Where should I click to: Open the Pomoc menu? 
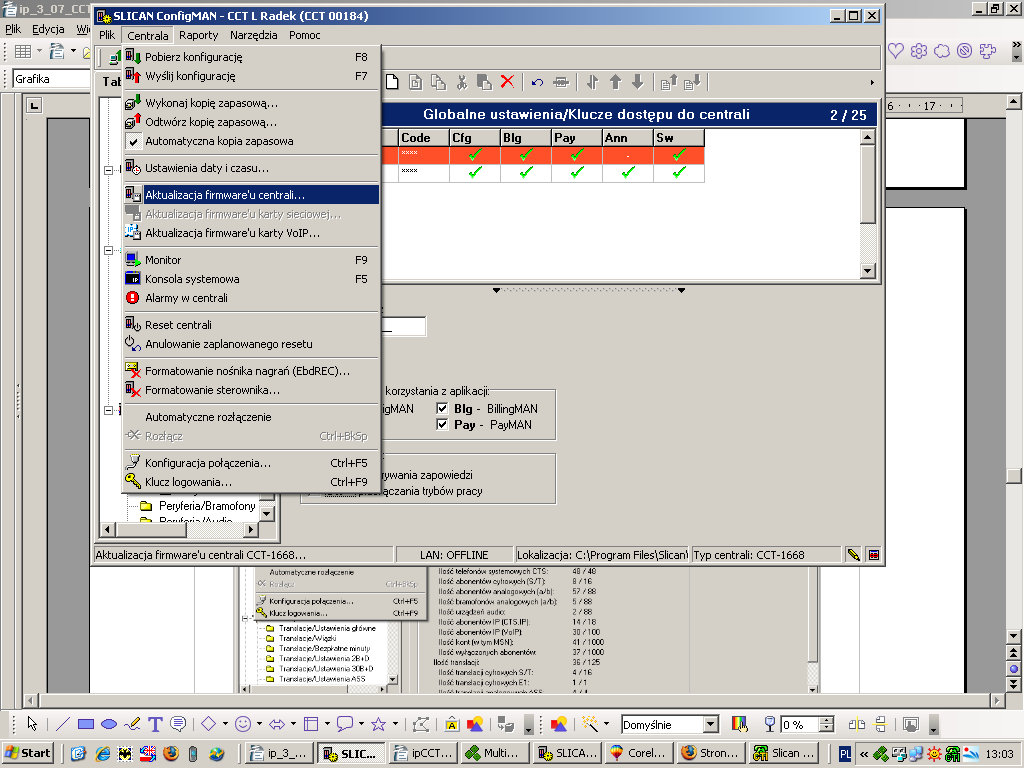(x=304, y=35)
